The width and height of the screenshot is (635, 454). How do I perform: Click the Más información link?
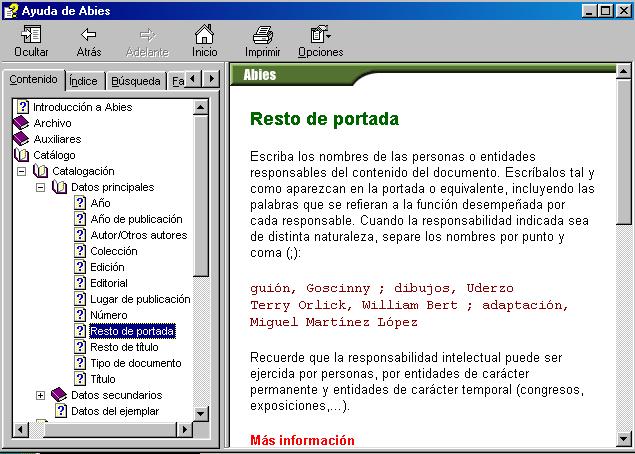302,440
